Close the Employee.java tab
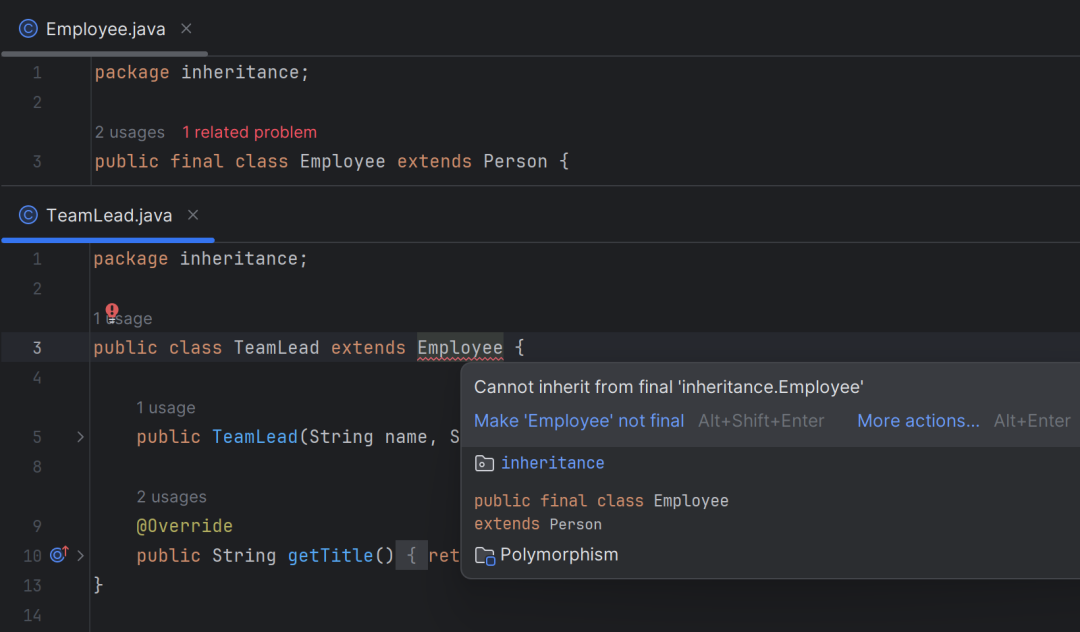This screenshot has height=632, width=1080. coord(186,29)
